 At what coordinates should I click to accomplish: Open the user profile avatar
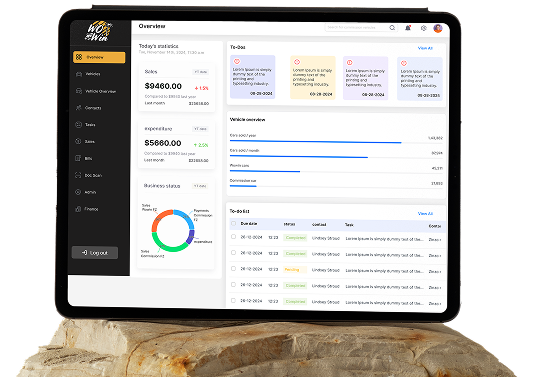pos(438,29)
